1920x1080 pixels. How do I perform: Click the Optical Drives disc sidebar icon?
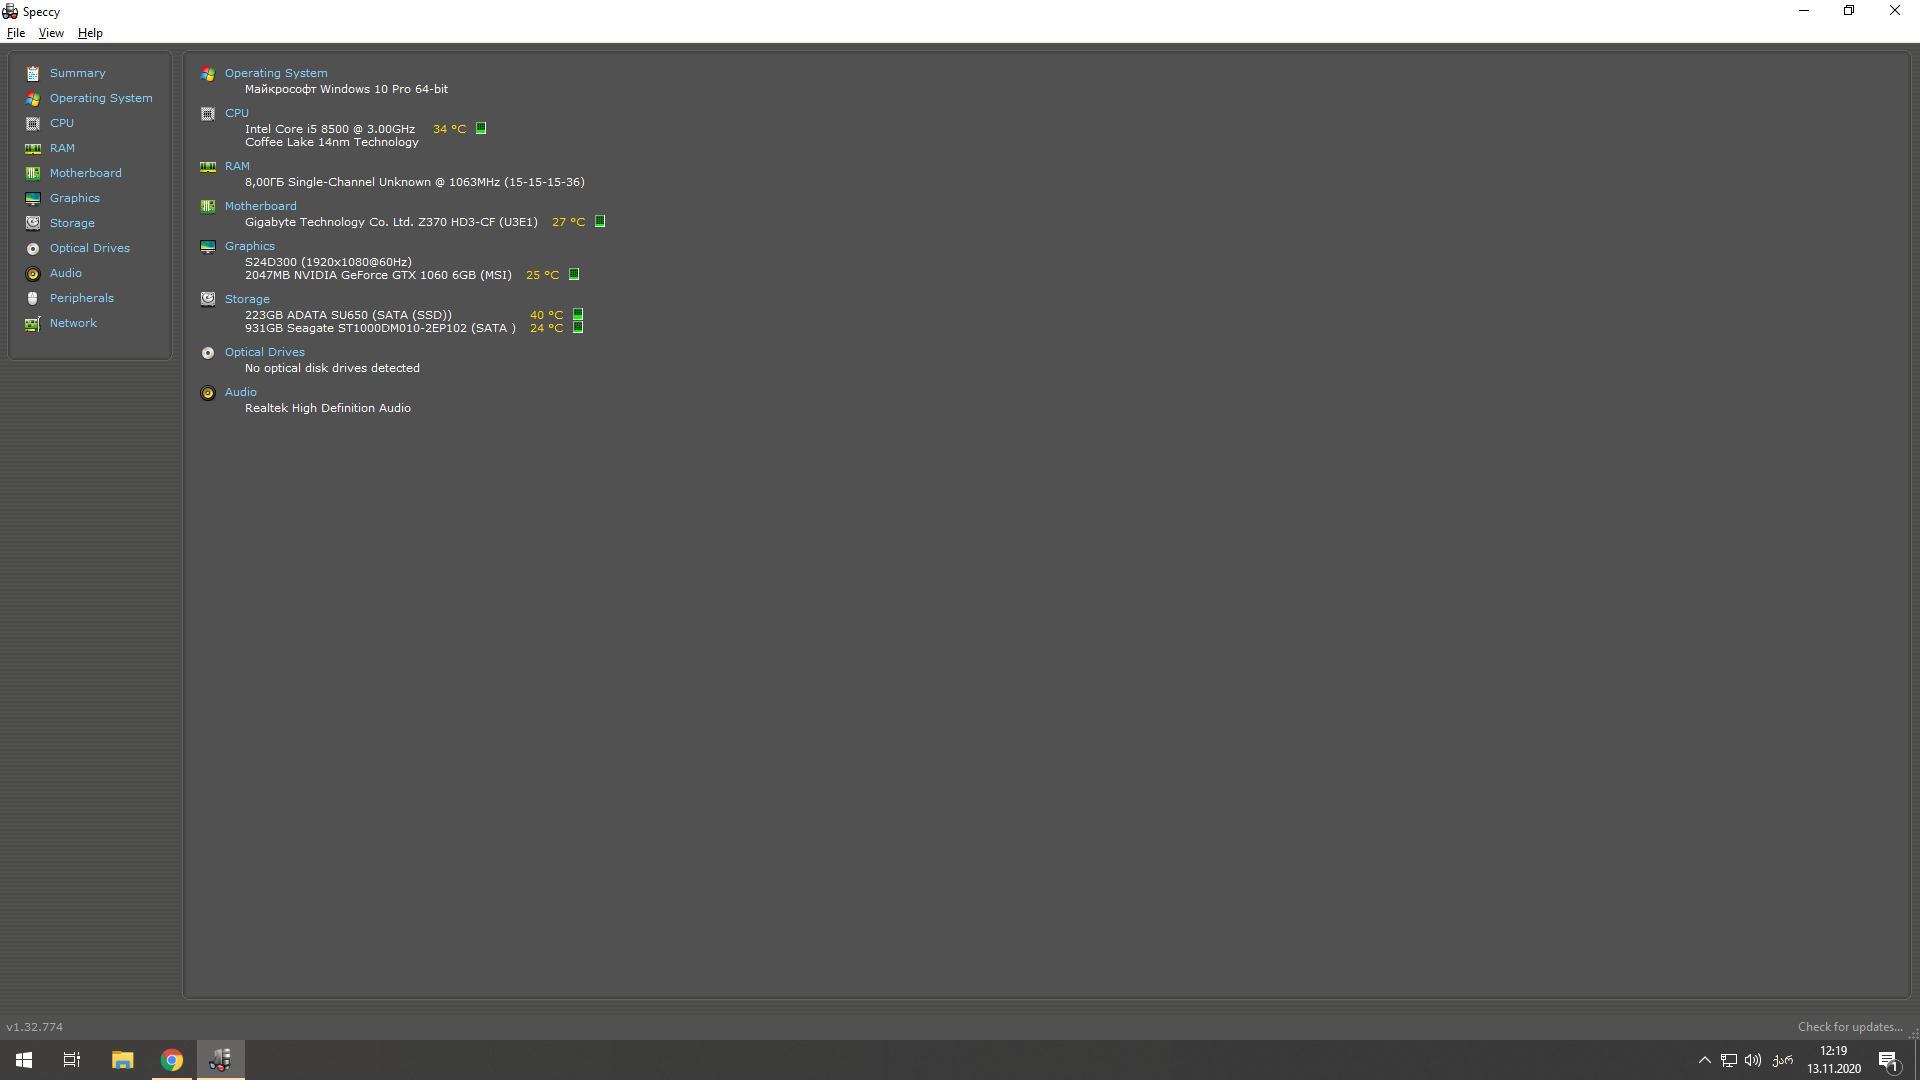click(x=33, y=248)
